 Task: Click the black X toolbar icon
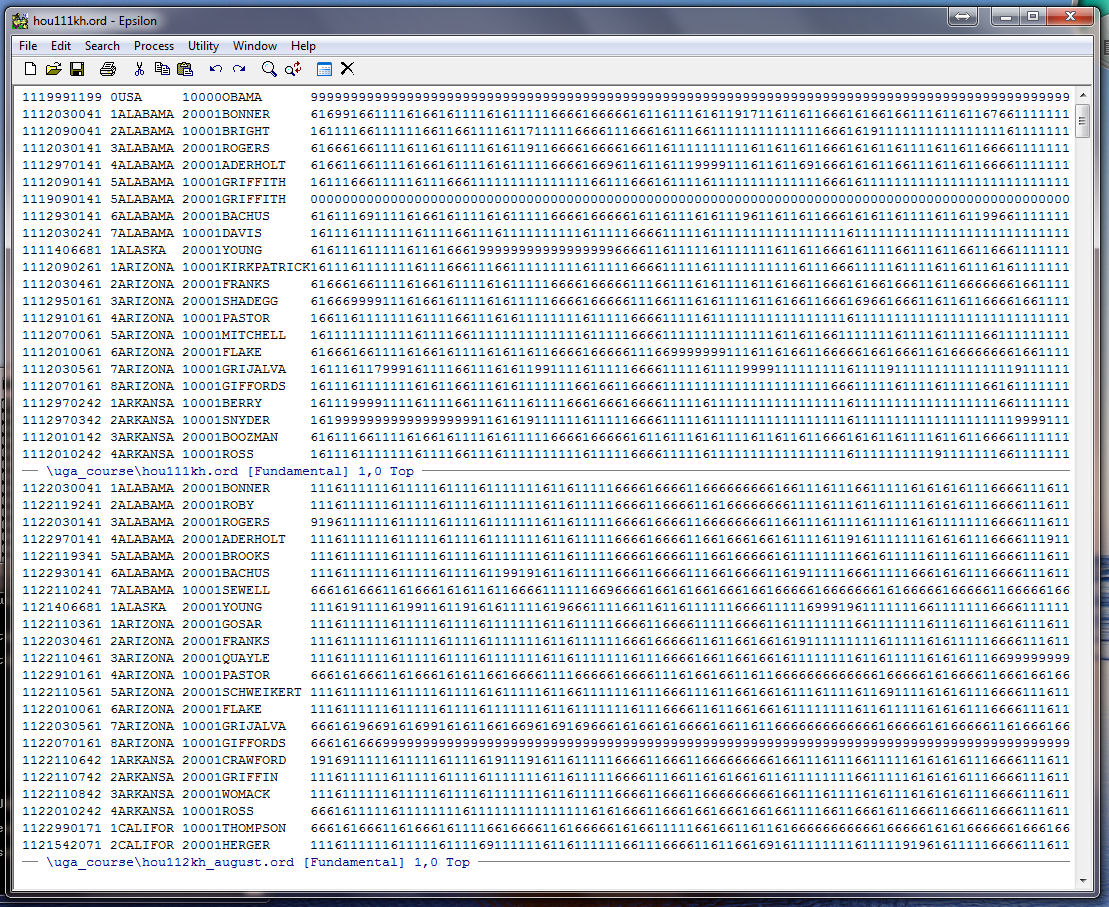click(x=347, y=69)
